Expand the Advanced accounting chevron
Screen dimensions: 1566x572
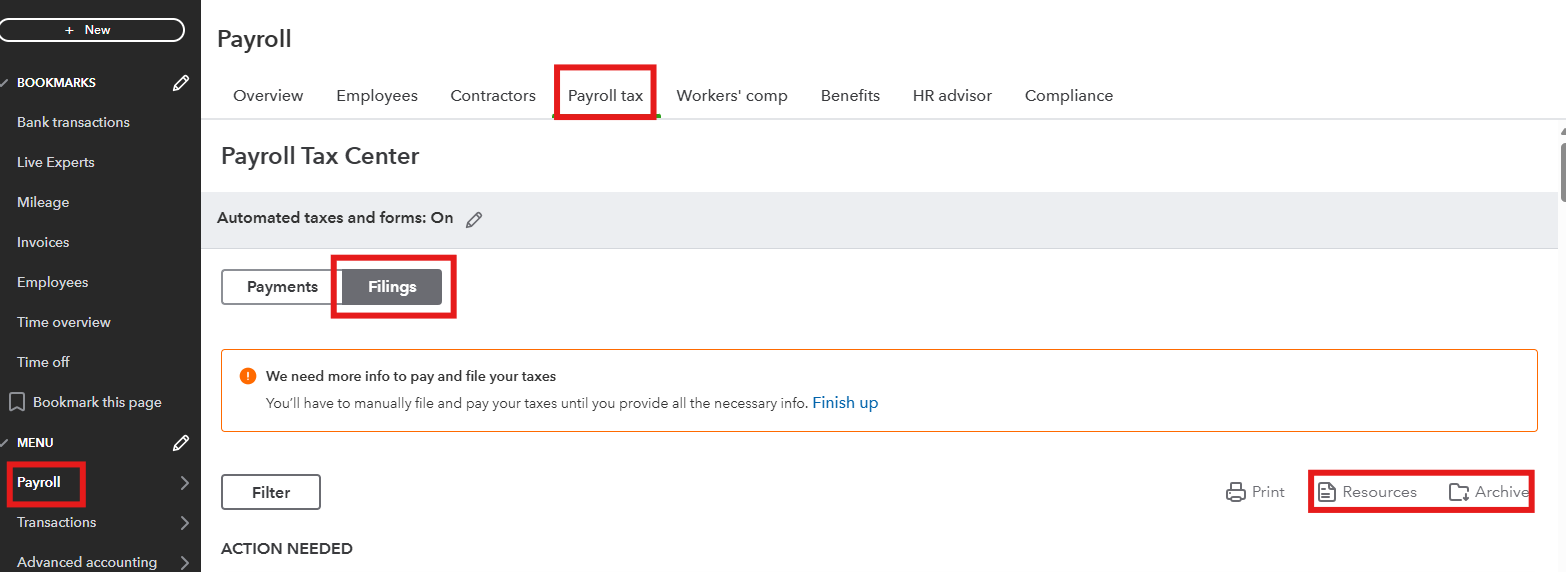pos(184,563)
